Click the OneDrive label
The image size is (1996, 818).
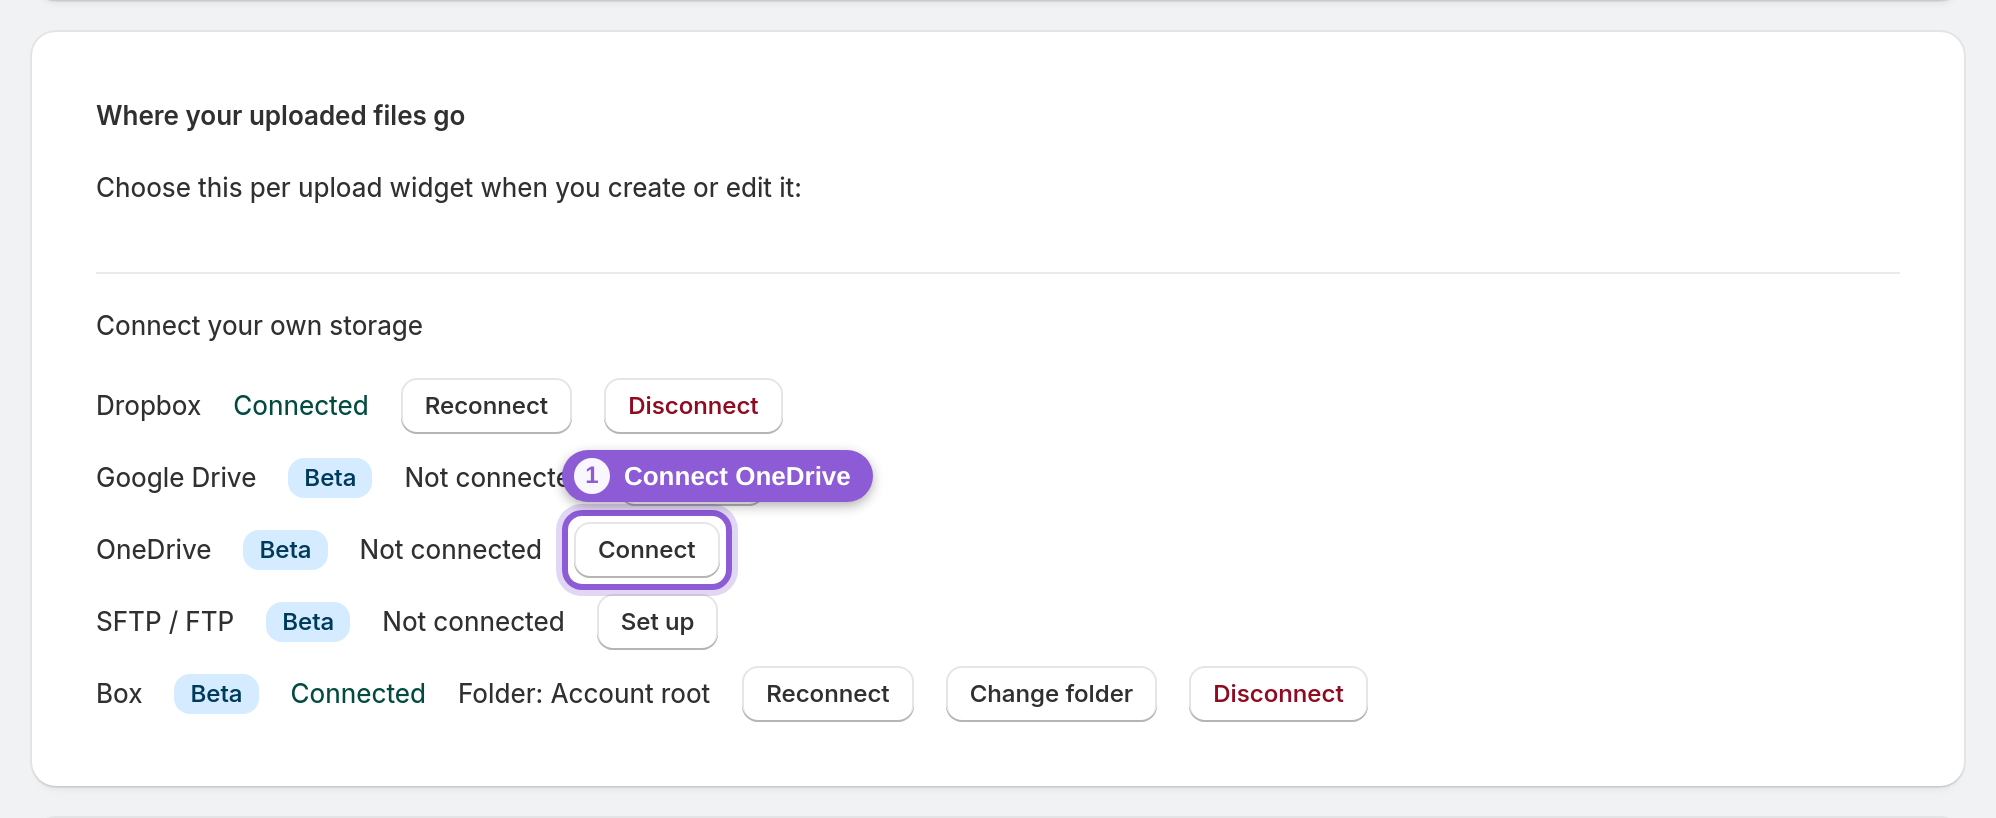(154, 550)
